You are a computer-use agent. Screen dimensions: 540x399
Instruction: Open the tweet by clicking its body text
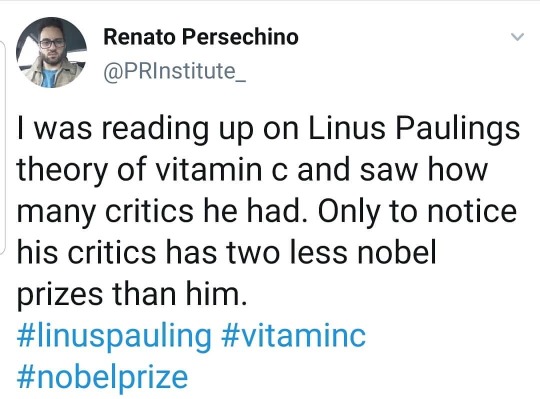[268, 211]
